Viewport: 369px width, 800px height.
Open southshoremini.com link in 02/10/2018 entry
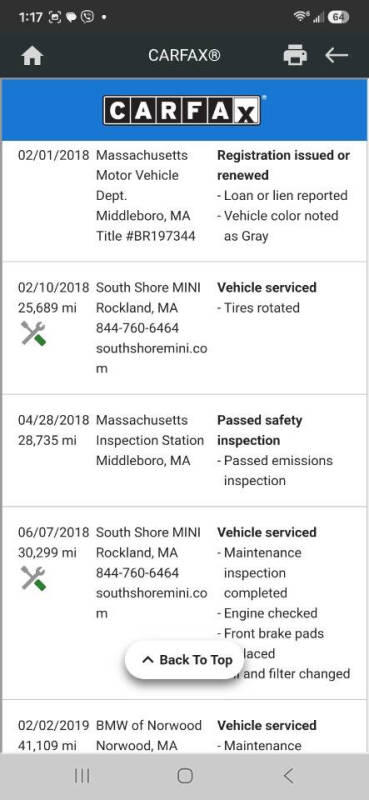(152, 359)
